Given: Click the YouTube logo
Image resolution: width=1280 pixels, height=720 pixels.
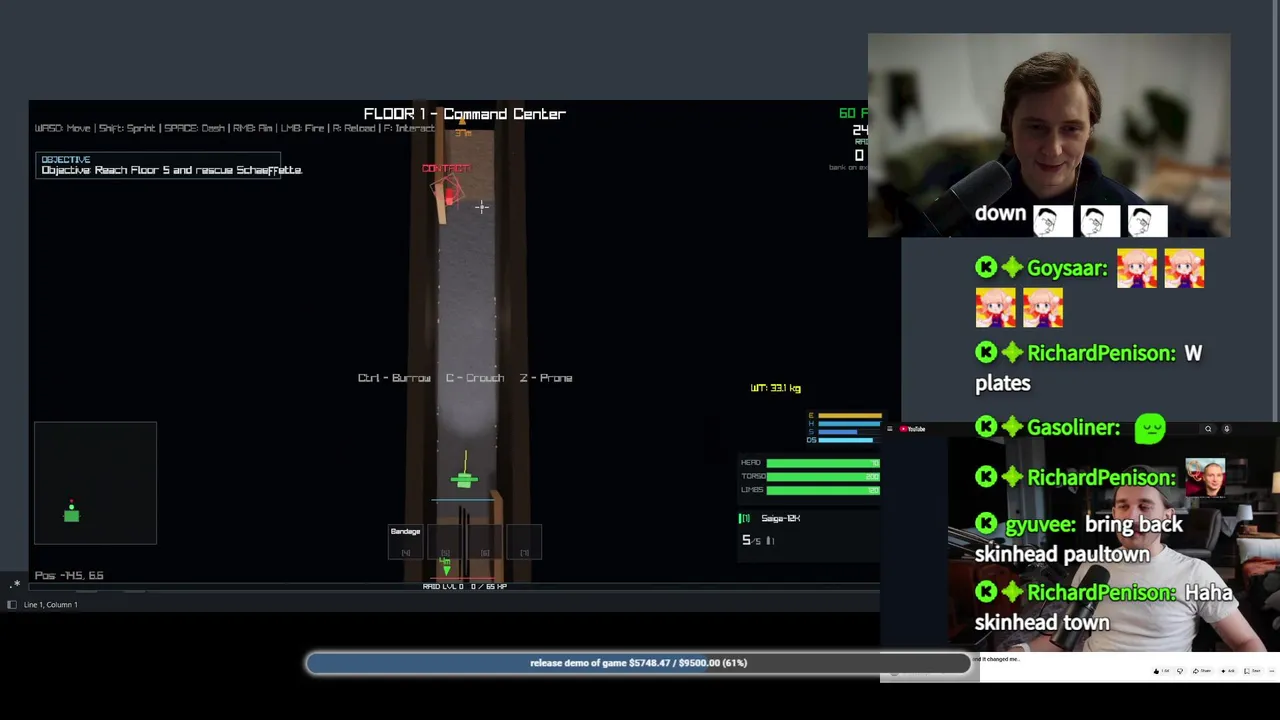Looking at the screenshot, I should [x=912, y=429].
